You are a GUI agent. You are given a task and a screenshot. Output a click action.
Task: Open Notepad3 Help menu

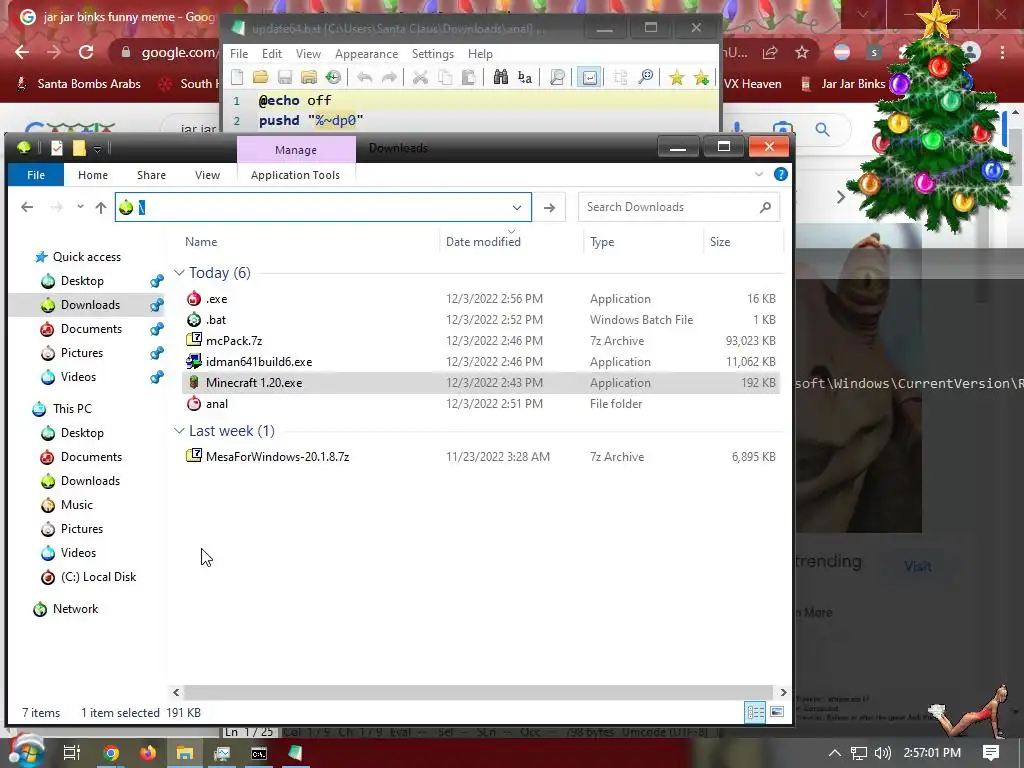point(480,54)
